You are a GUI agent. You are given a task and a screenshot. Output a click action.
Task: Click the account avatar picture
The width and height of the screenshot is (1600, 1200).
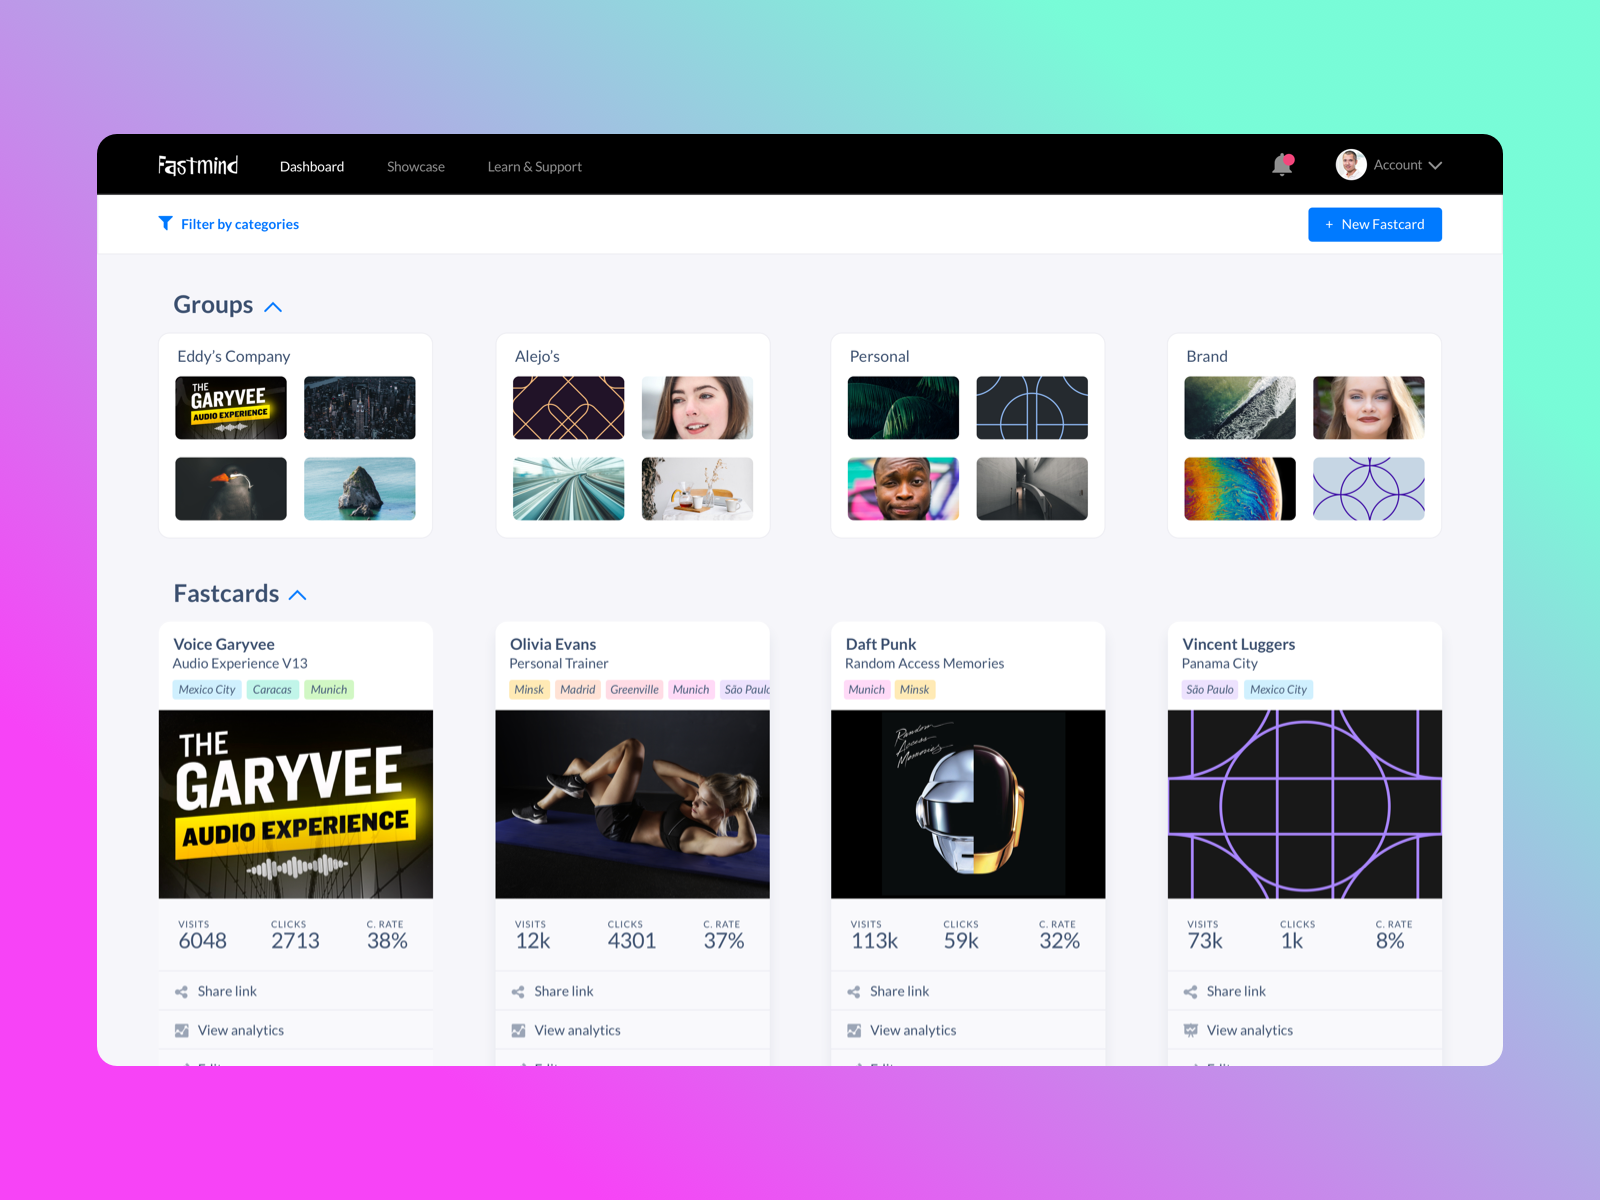click(1351, 165)
